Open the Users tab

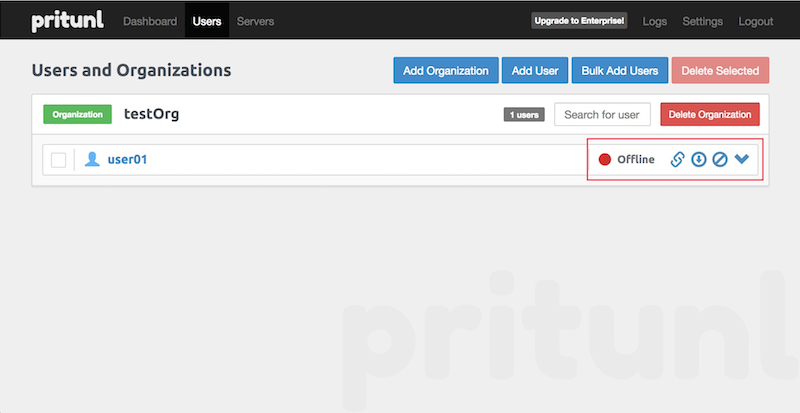point(207,21)
